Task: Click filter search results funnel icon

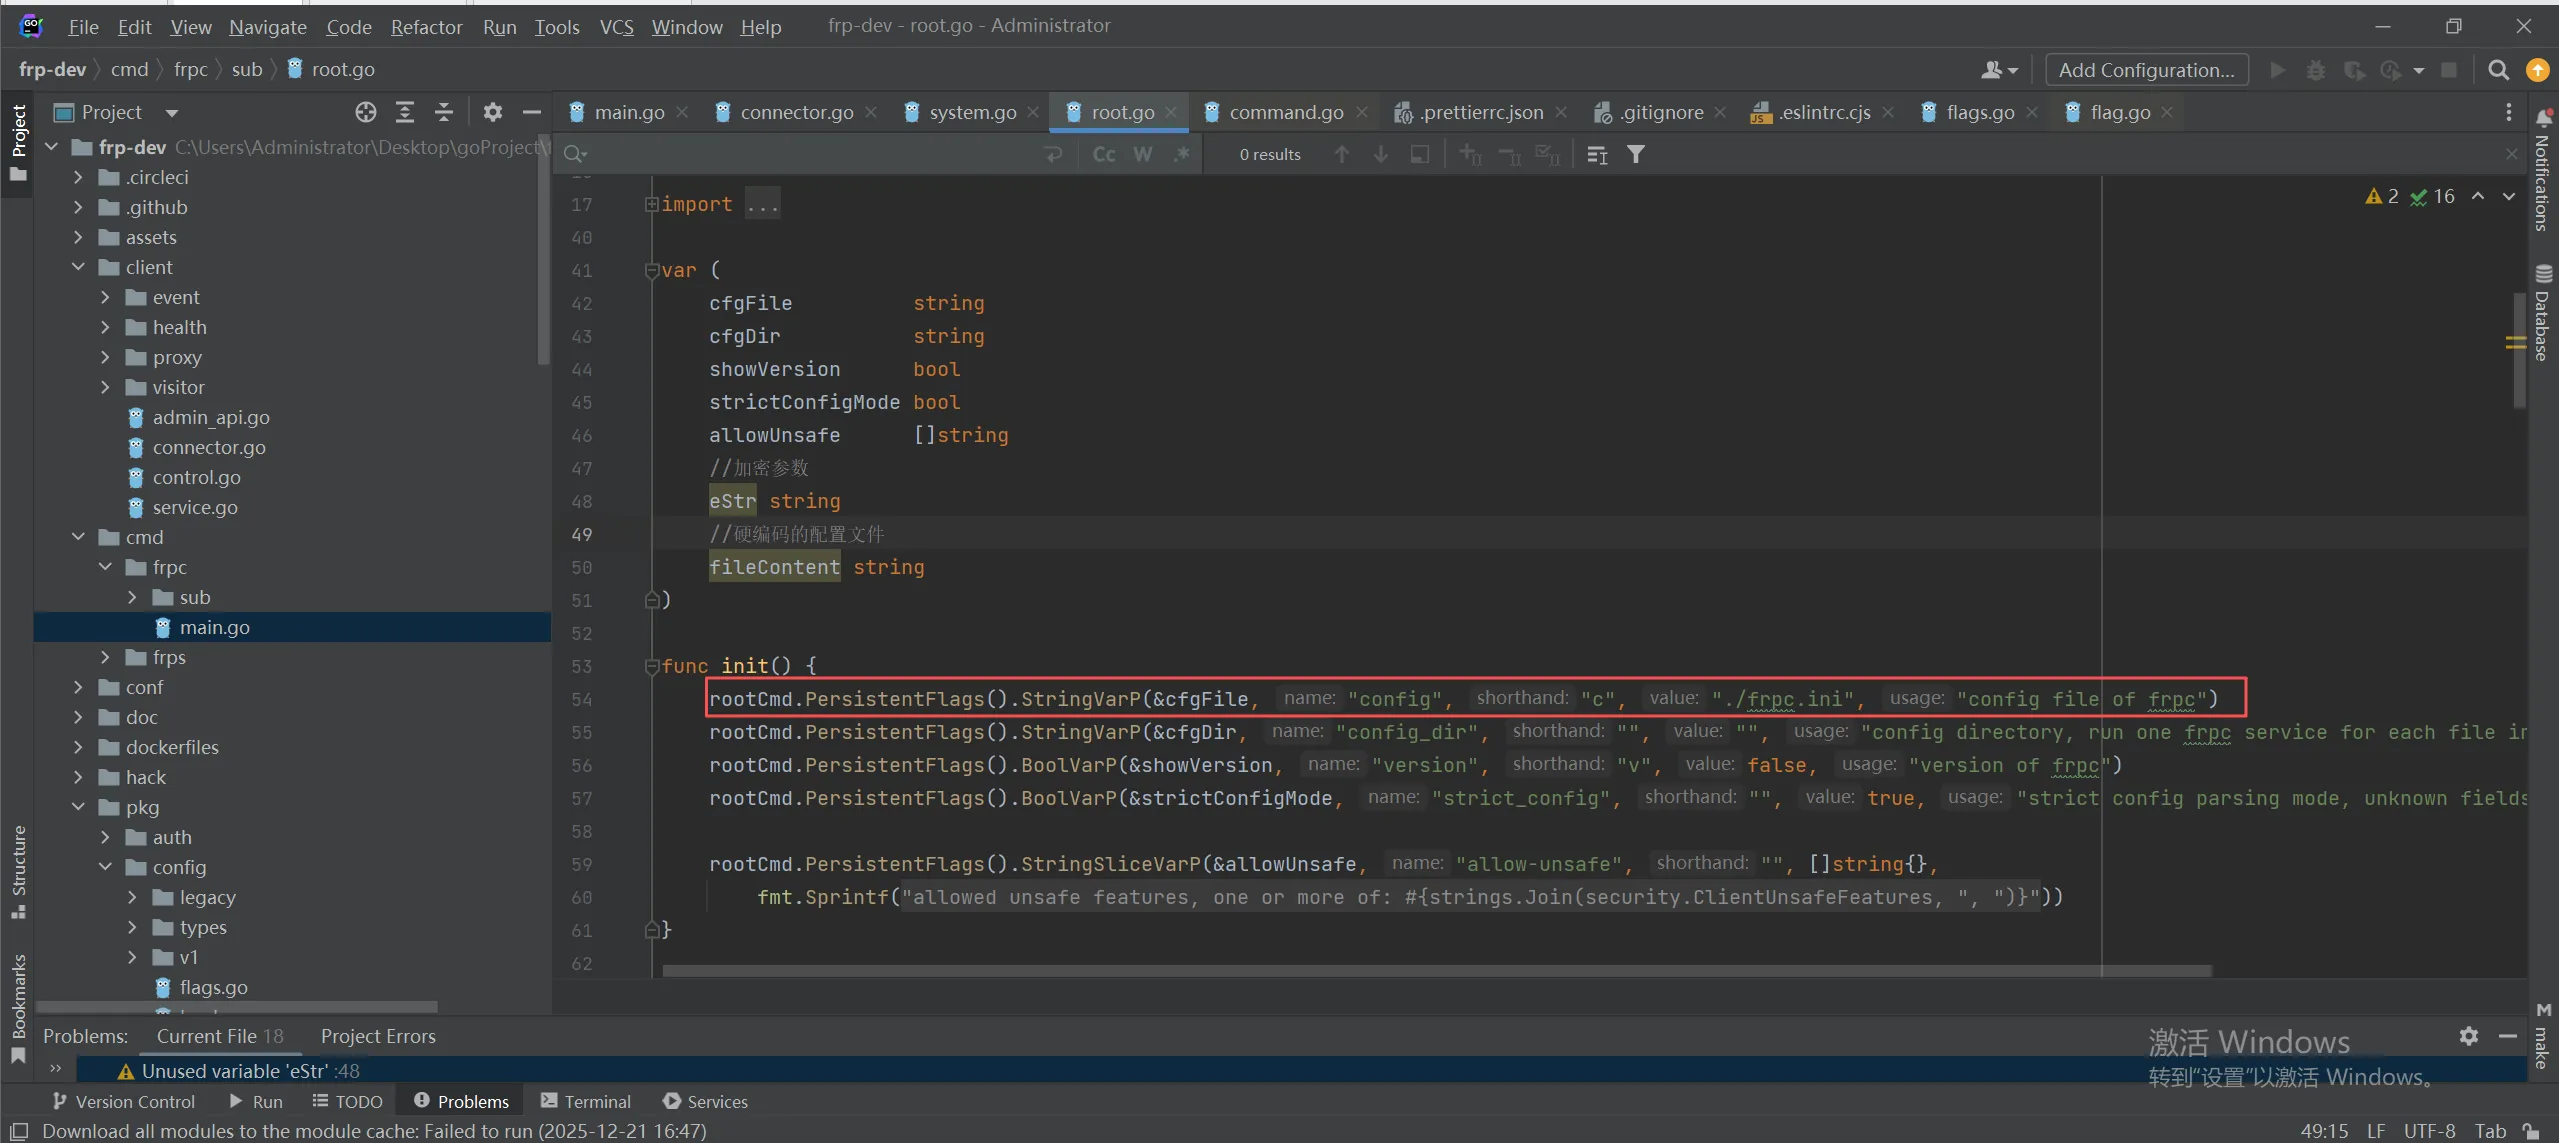Action: pos(1636,154)
